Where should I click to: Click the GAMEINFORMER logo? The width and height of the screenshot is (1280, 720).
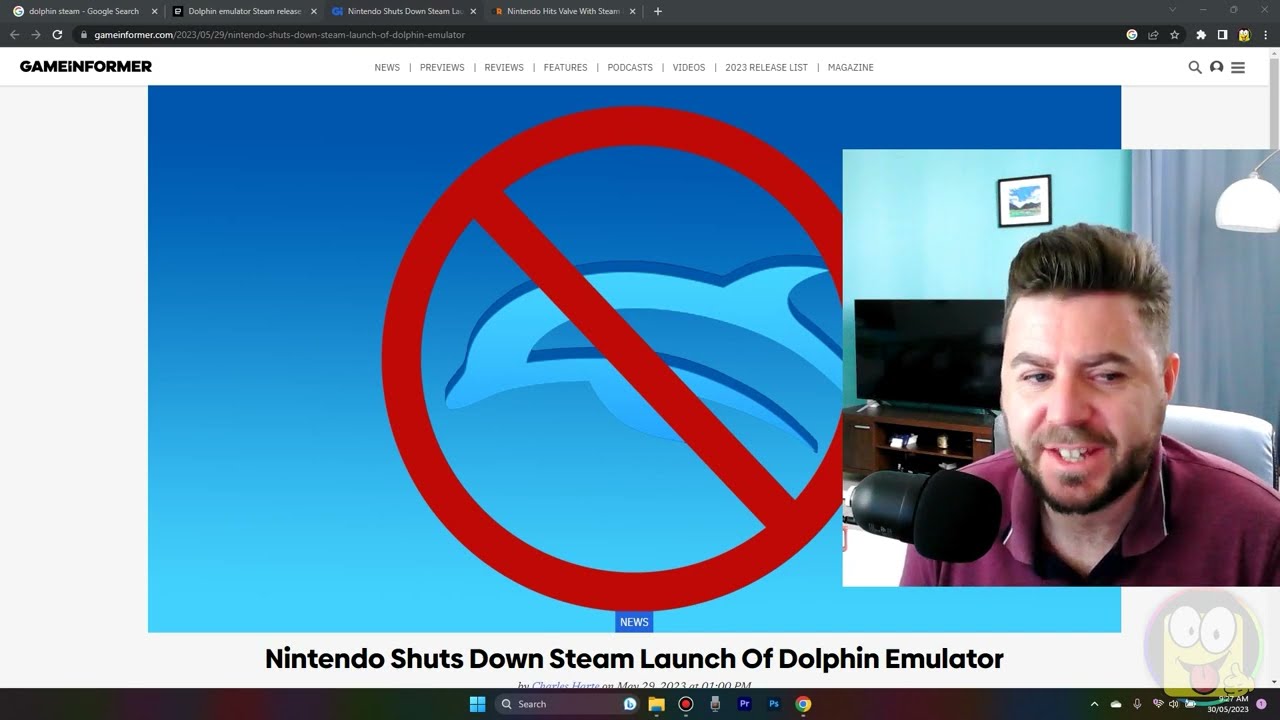pyautogui.click(x=86, y=66)
